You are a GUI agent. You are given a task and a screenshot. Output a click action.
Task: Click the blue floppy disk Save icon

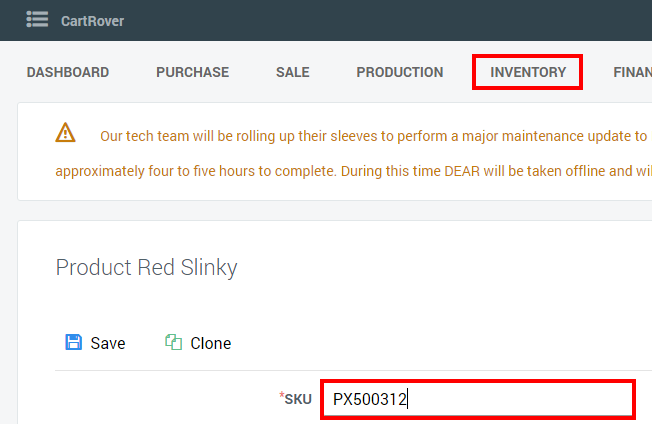(x=73, y=343)
